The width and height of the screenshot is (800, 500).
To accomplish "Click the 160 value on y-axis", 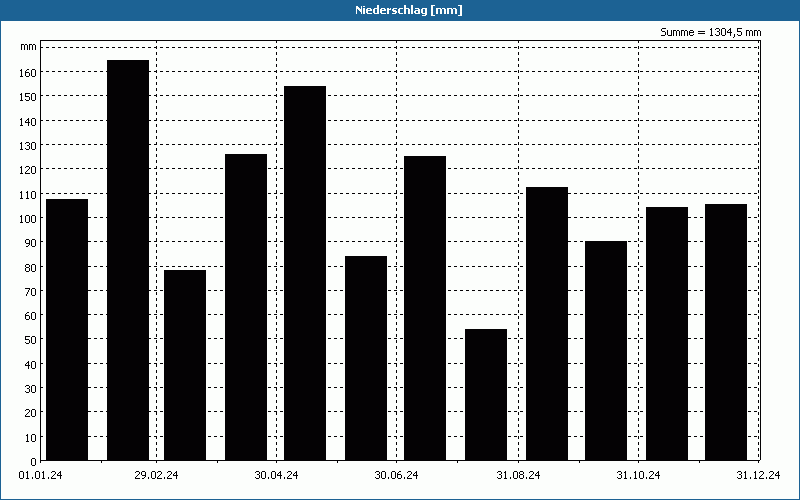I will tap(30, 73).
